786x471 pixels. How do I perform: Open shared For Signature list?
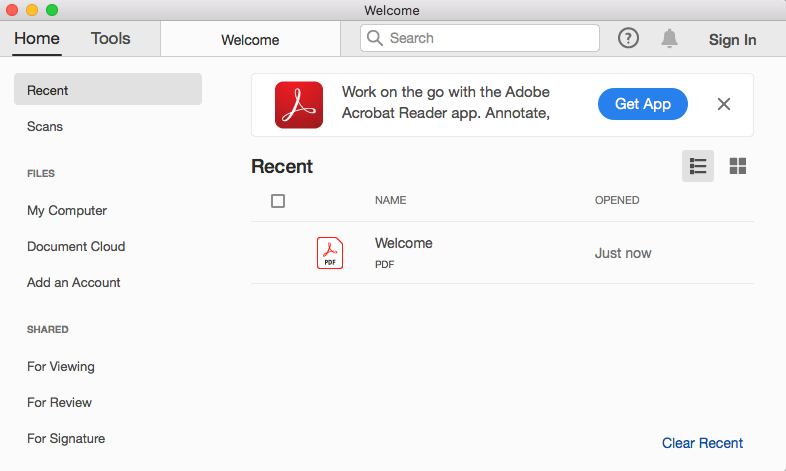tap(66, 438)
